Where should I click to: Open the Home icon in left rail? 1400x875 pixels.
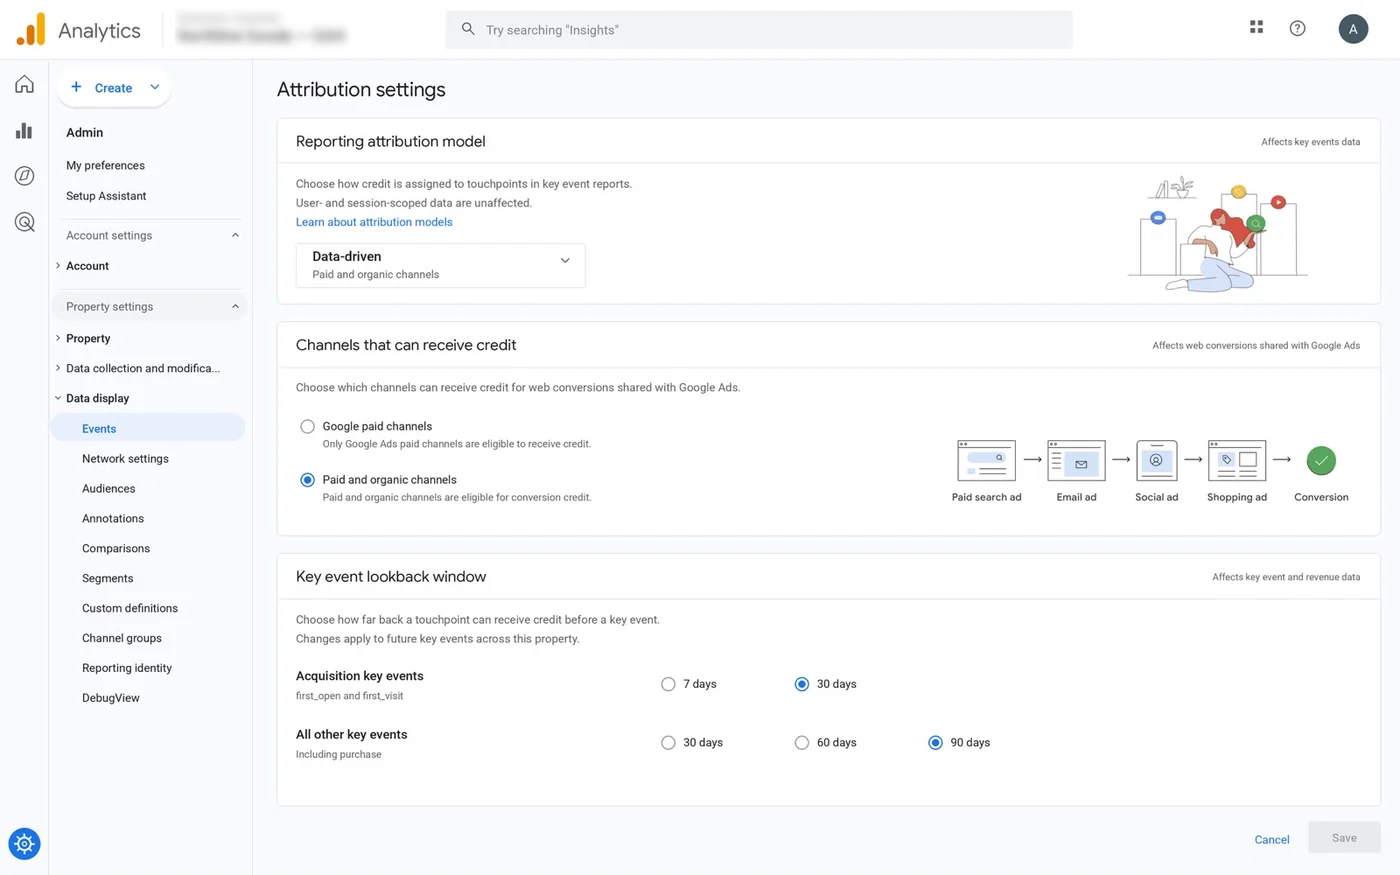24,84
